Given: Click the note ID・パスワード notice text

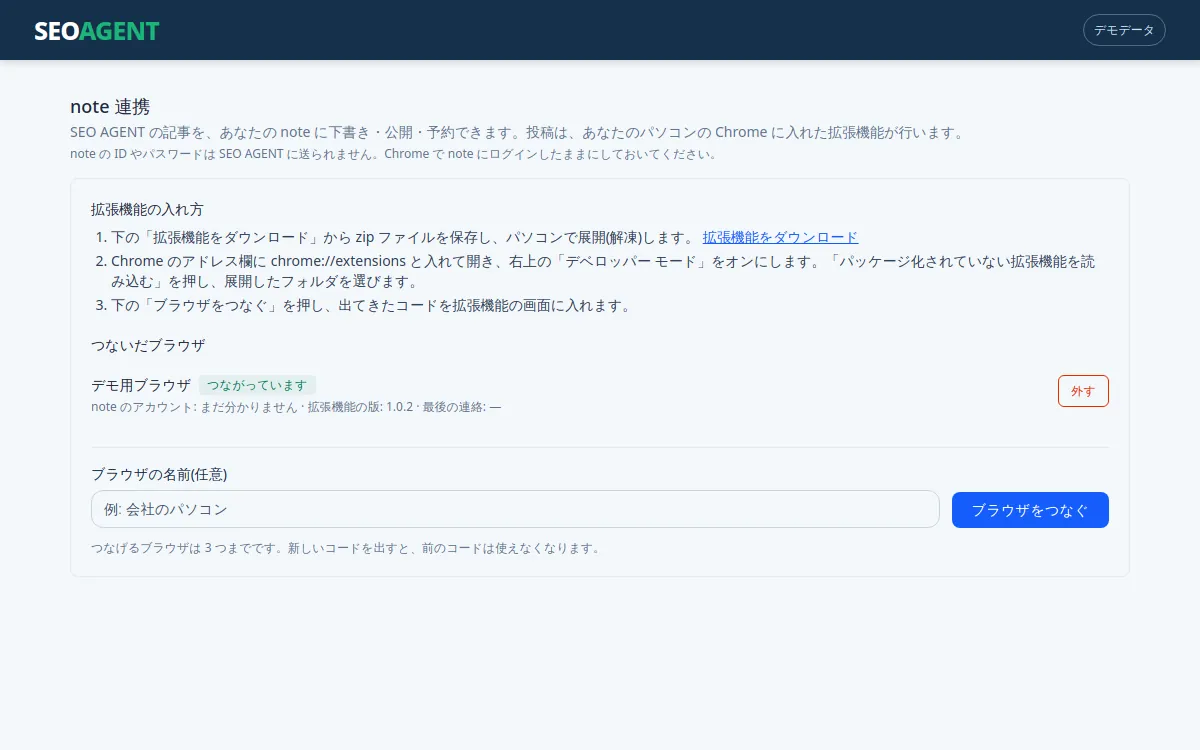Looking at the screenshot, I should tap(393, 154).
